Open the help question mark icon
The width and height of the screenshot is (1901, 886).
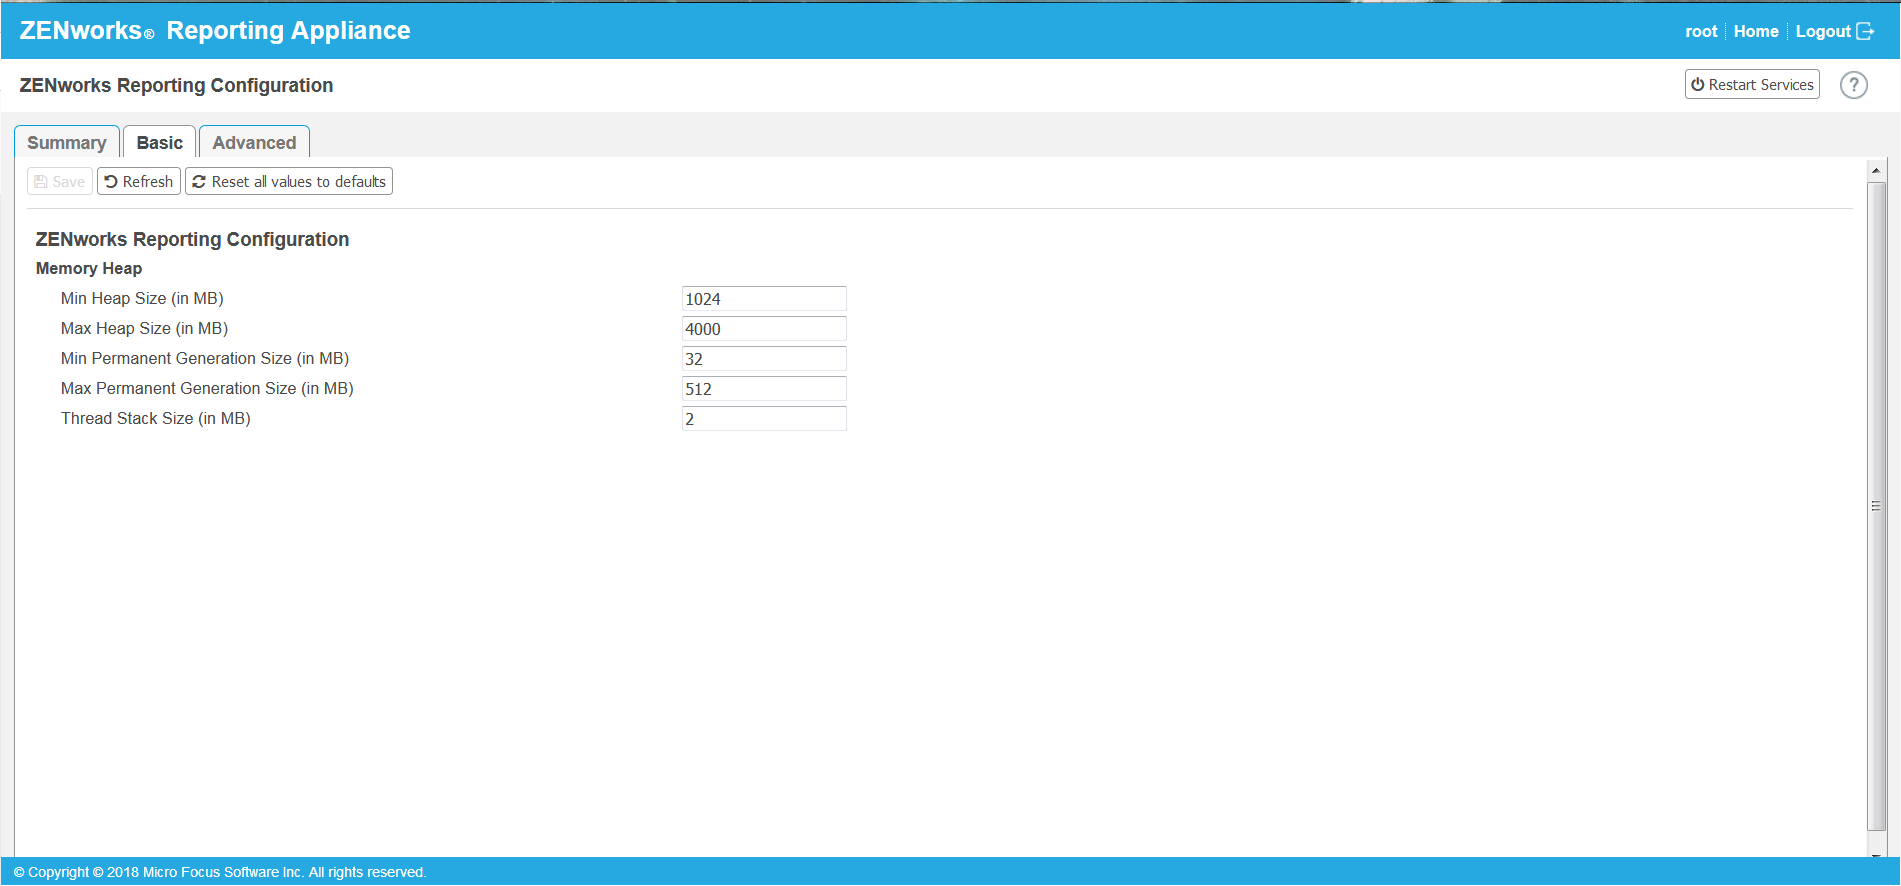[x=1853, y=85]
